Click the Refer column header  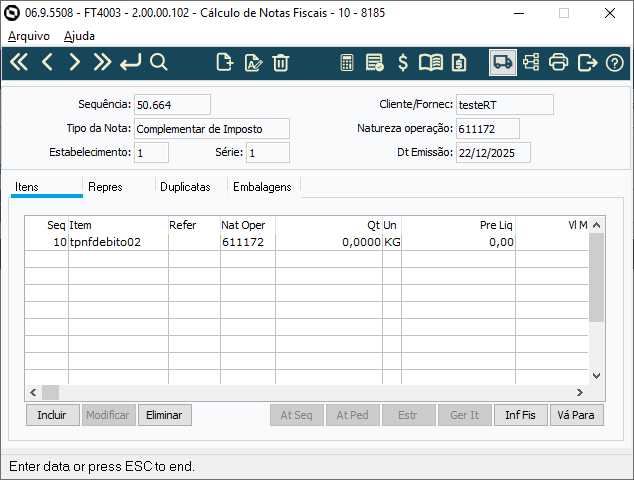(194, 225)
